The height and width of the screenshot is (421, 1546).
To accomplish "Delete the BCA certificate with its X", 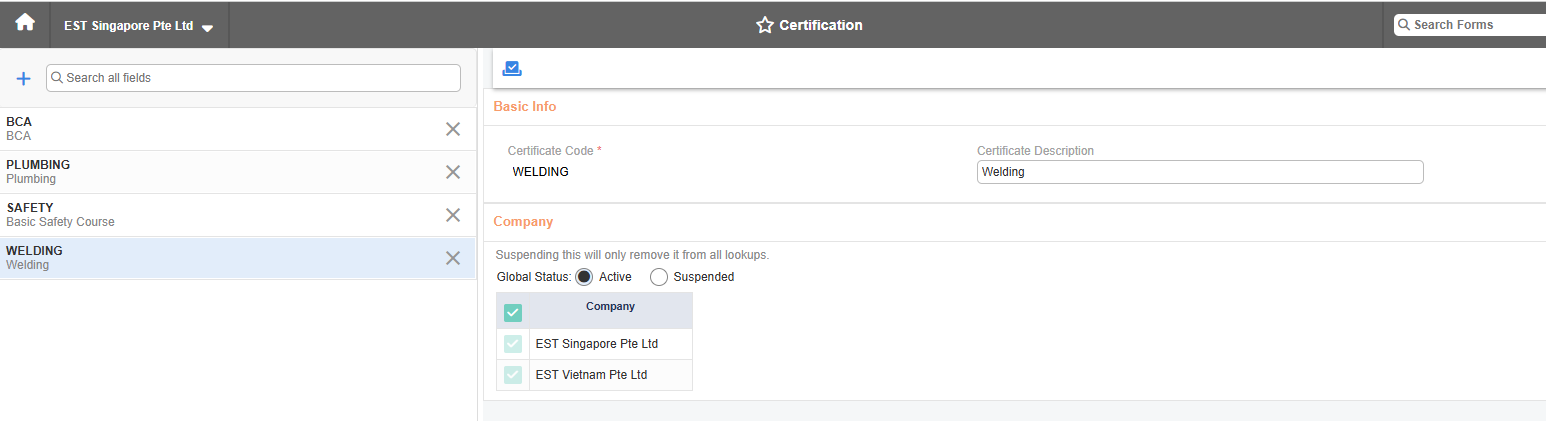I will tap(452, 129).
